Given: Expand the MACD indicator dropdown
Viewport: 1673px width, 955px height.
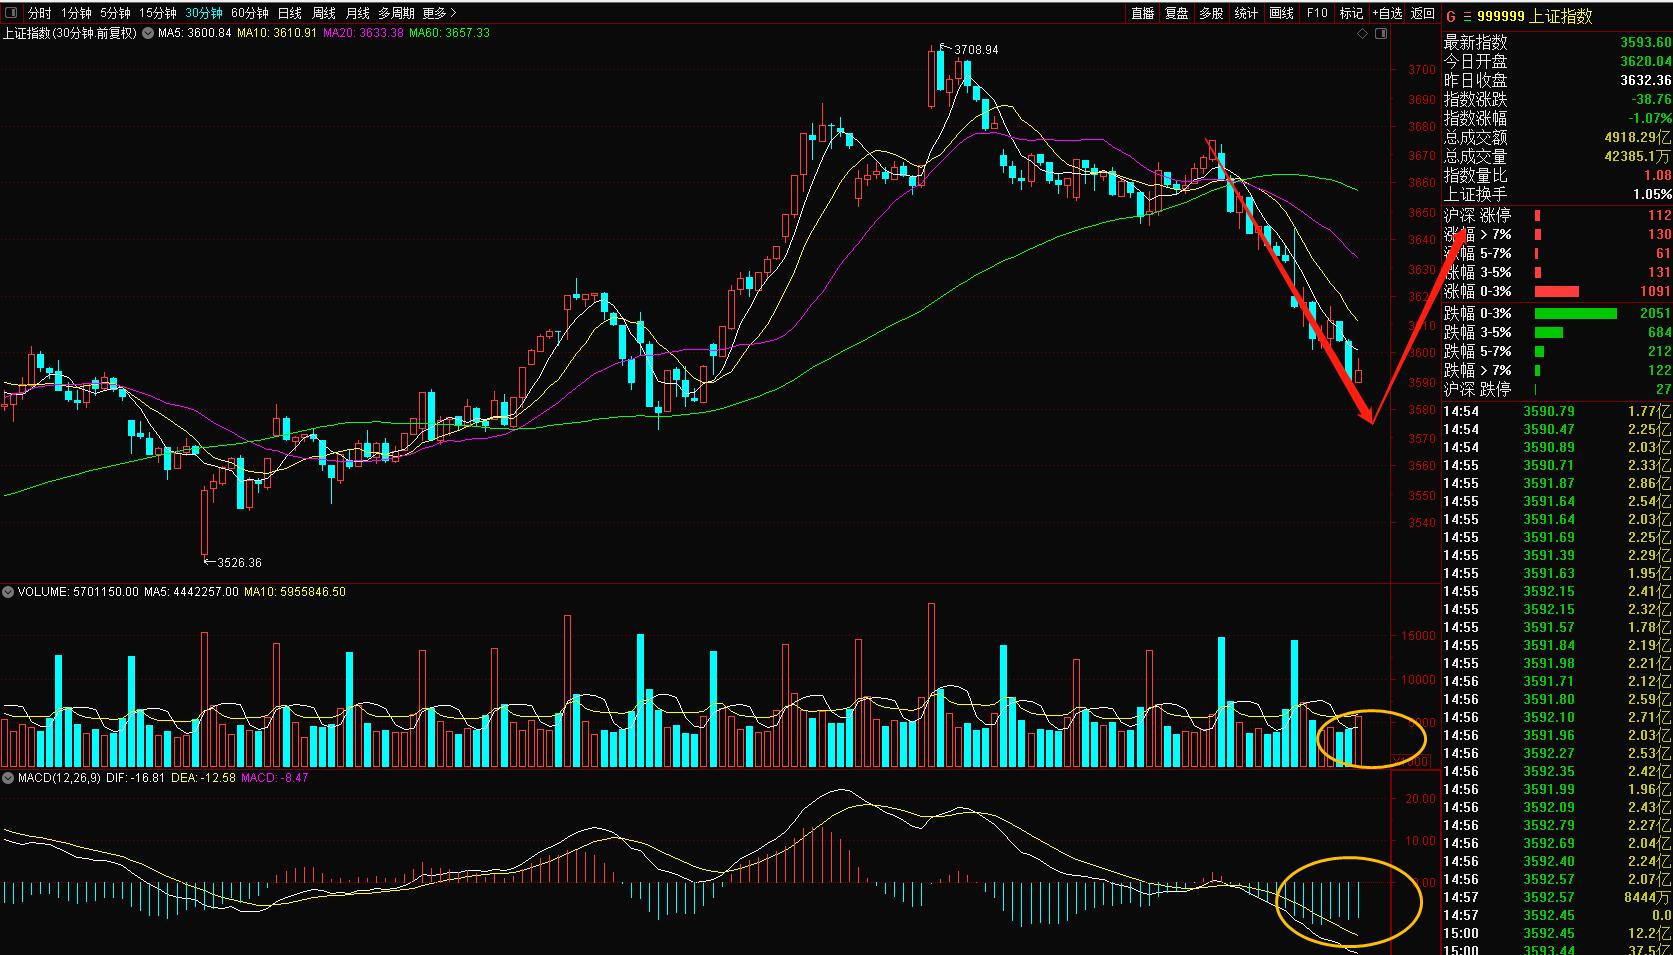Looking at the screenshot, I should point(9,777).
